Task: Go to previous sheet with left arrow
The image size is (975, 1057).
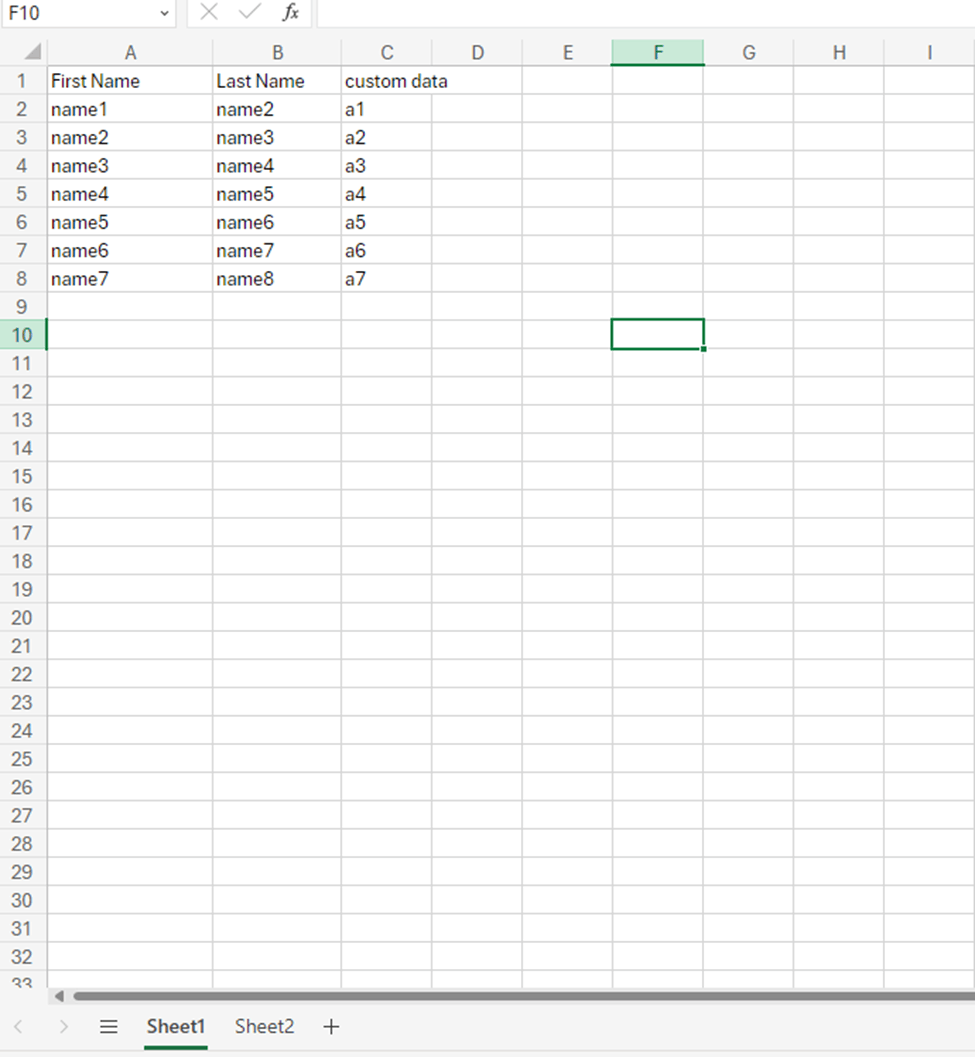Action: (x=18, y=1027)
